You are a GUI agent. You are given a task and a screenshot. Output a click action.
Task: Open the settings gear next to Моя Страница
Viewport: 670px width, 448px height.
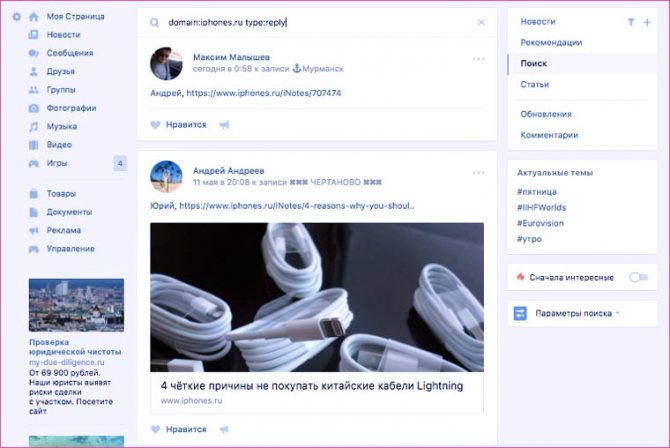pyautogui.click(x=17, y=17)
